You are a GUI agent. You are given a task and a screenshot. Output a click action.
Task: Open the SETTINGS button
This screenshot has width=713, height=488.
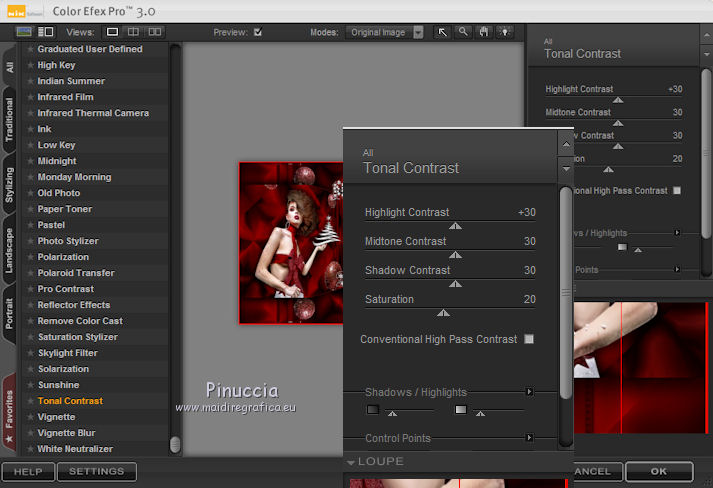point(96,472)
